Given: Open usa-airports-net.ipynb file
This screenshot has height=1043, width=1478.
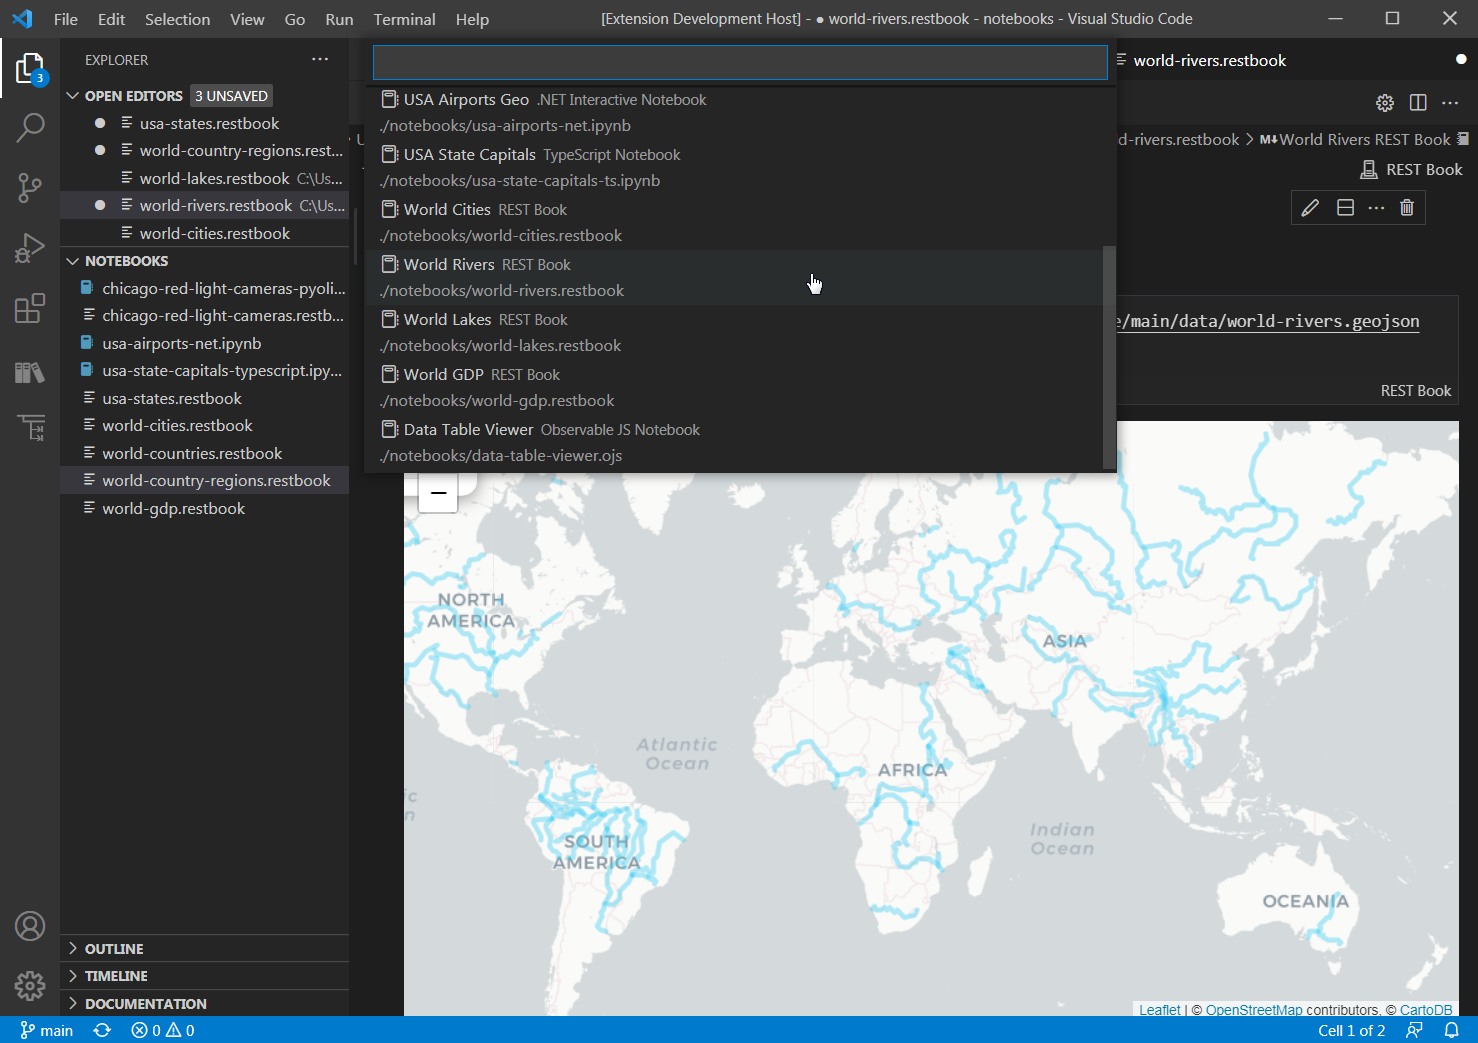Looking at the screenshot, I should 205,343.
